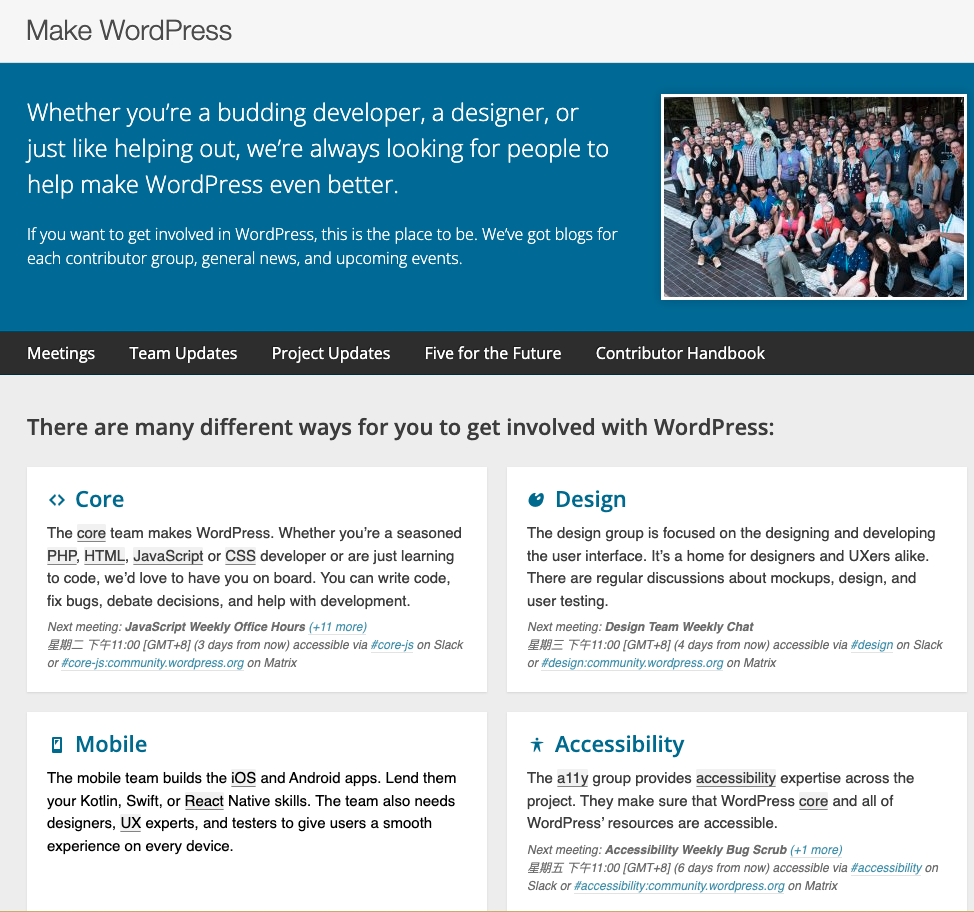Open #accessibility:community.wordpress.org Matrix link
The width and height of the screenshot is (974, 912).
[679, 886]
